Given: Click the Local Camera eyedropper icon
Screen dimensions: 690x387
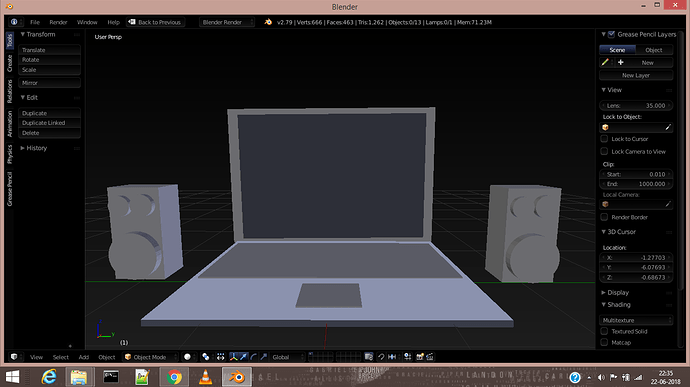Looking at the screenshot, I should [x=668, y=204].
